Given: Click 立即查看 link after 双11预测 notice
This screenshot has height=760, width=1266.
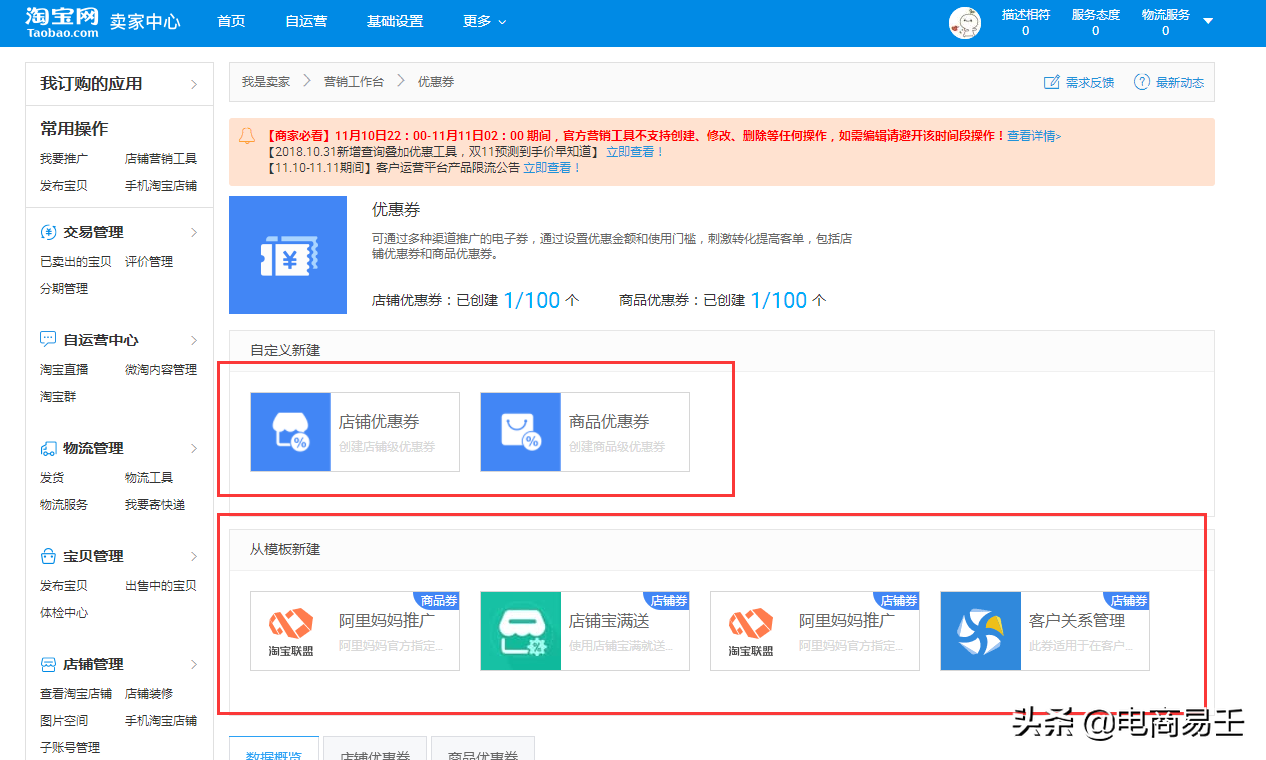Looking at the screenshot, I should pyautogui.click(x=635, y=152).
